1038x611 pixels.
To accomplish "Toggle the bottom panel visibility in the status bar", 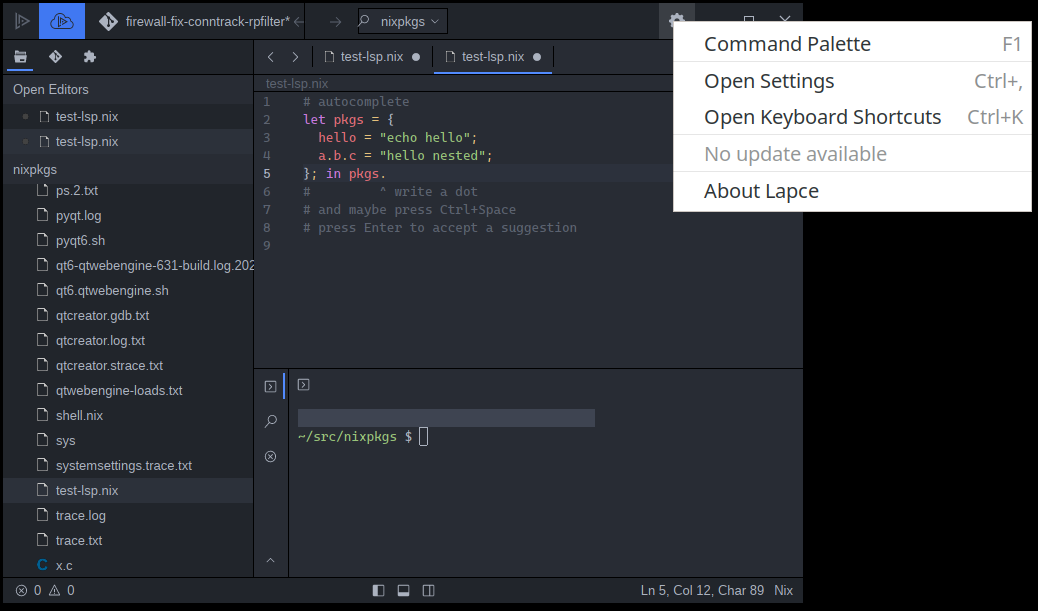I will tap(403, 590).
